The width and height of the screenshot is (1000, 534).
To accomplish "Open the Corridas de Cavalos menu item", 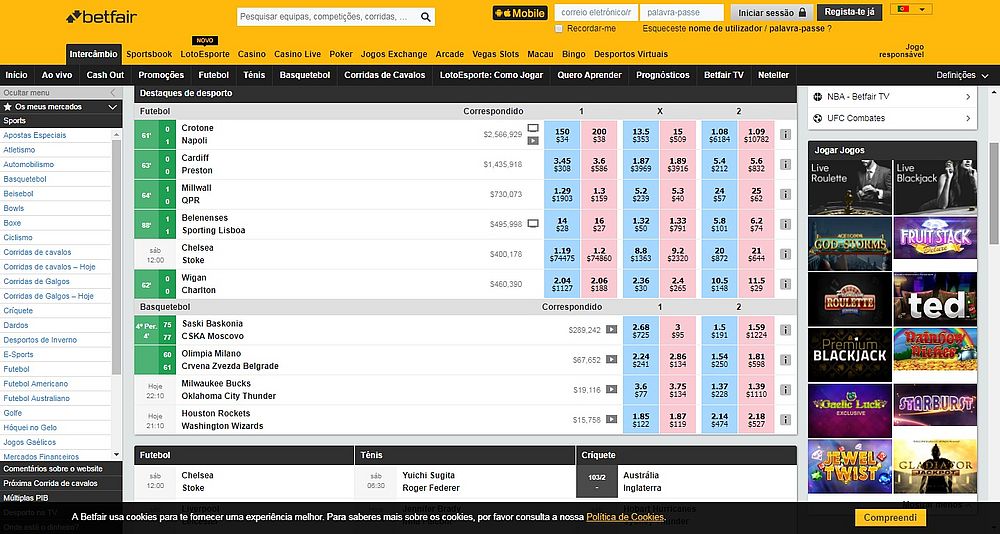I will coord(385,75).
